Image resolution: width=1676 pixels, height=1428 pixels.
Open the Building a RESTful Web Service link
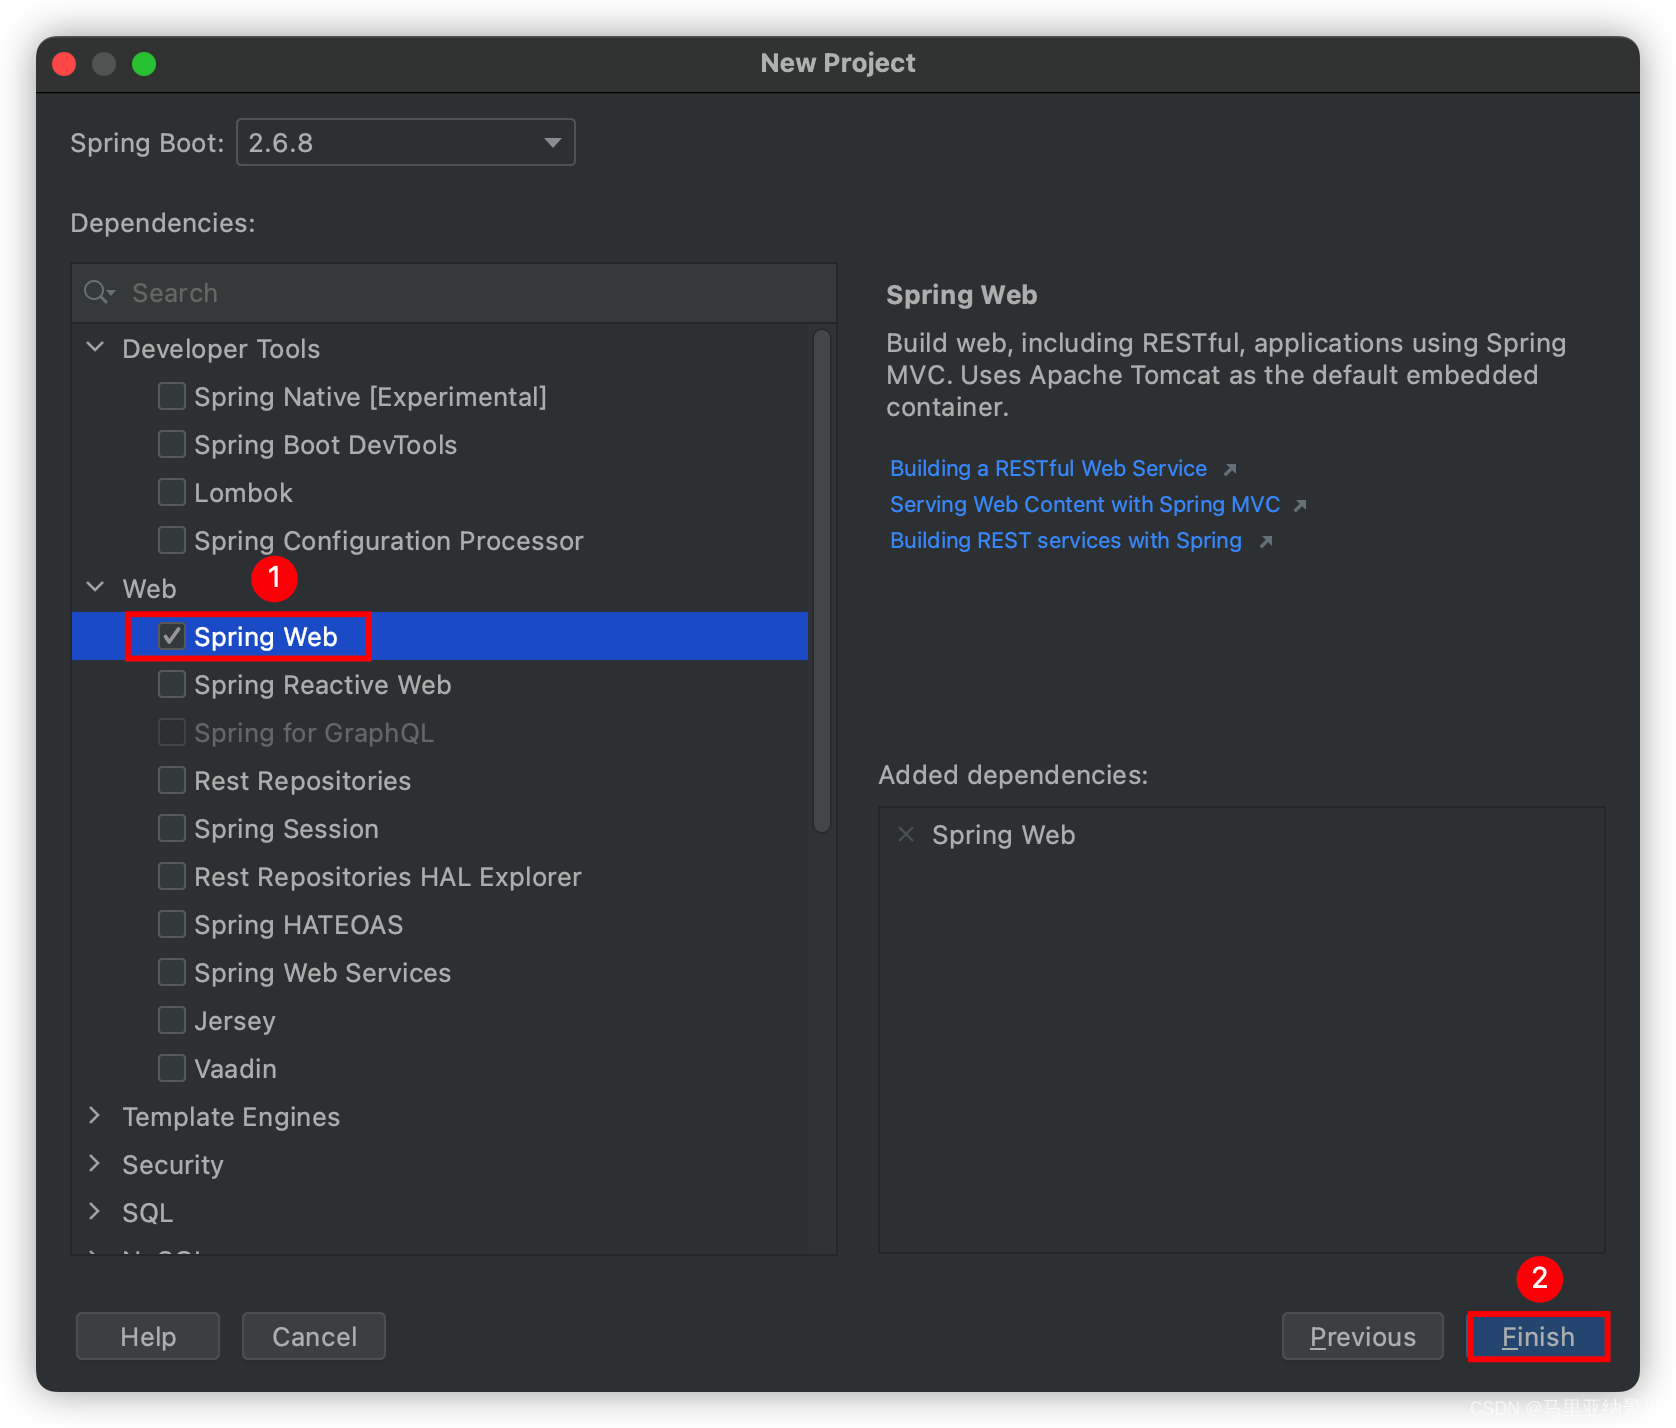click(x=1047, y=468)
